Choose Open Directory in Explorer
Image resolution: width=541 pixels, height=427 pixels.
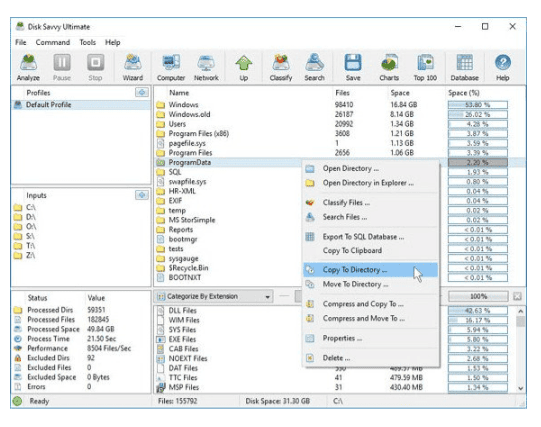(371, 183)
